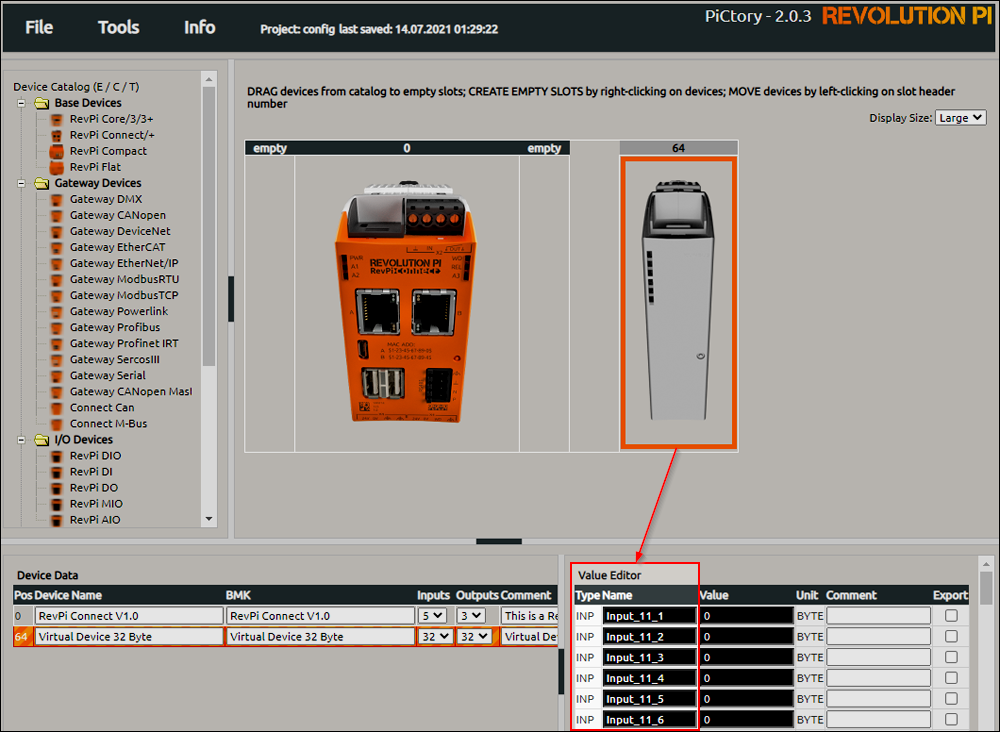Open Inputs dropdown for RevPi Connect V1.0

[433, 616]
